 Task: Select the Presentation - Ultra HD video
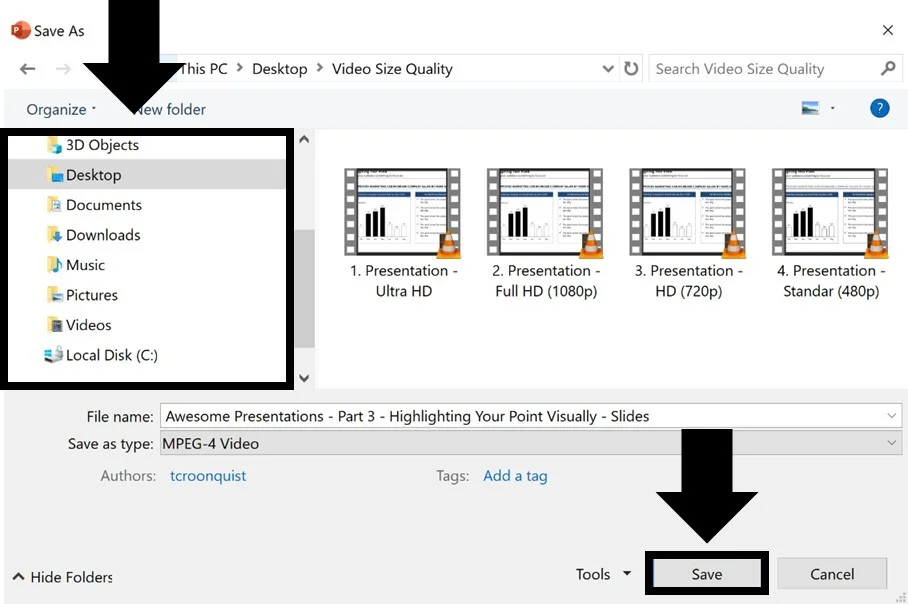pyautogui.click(x=403, y=234)
